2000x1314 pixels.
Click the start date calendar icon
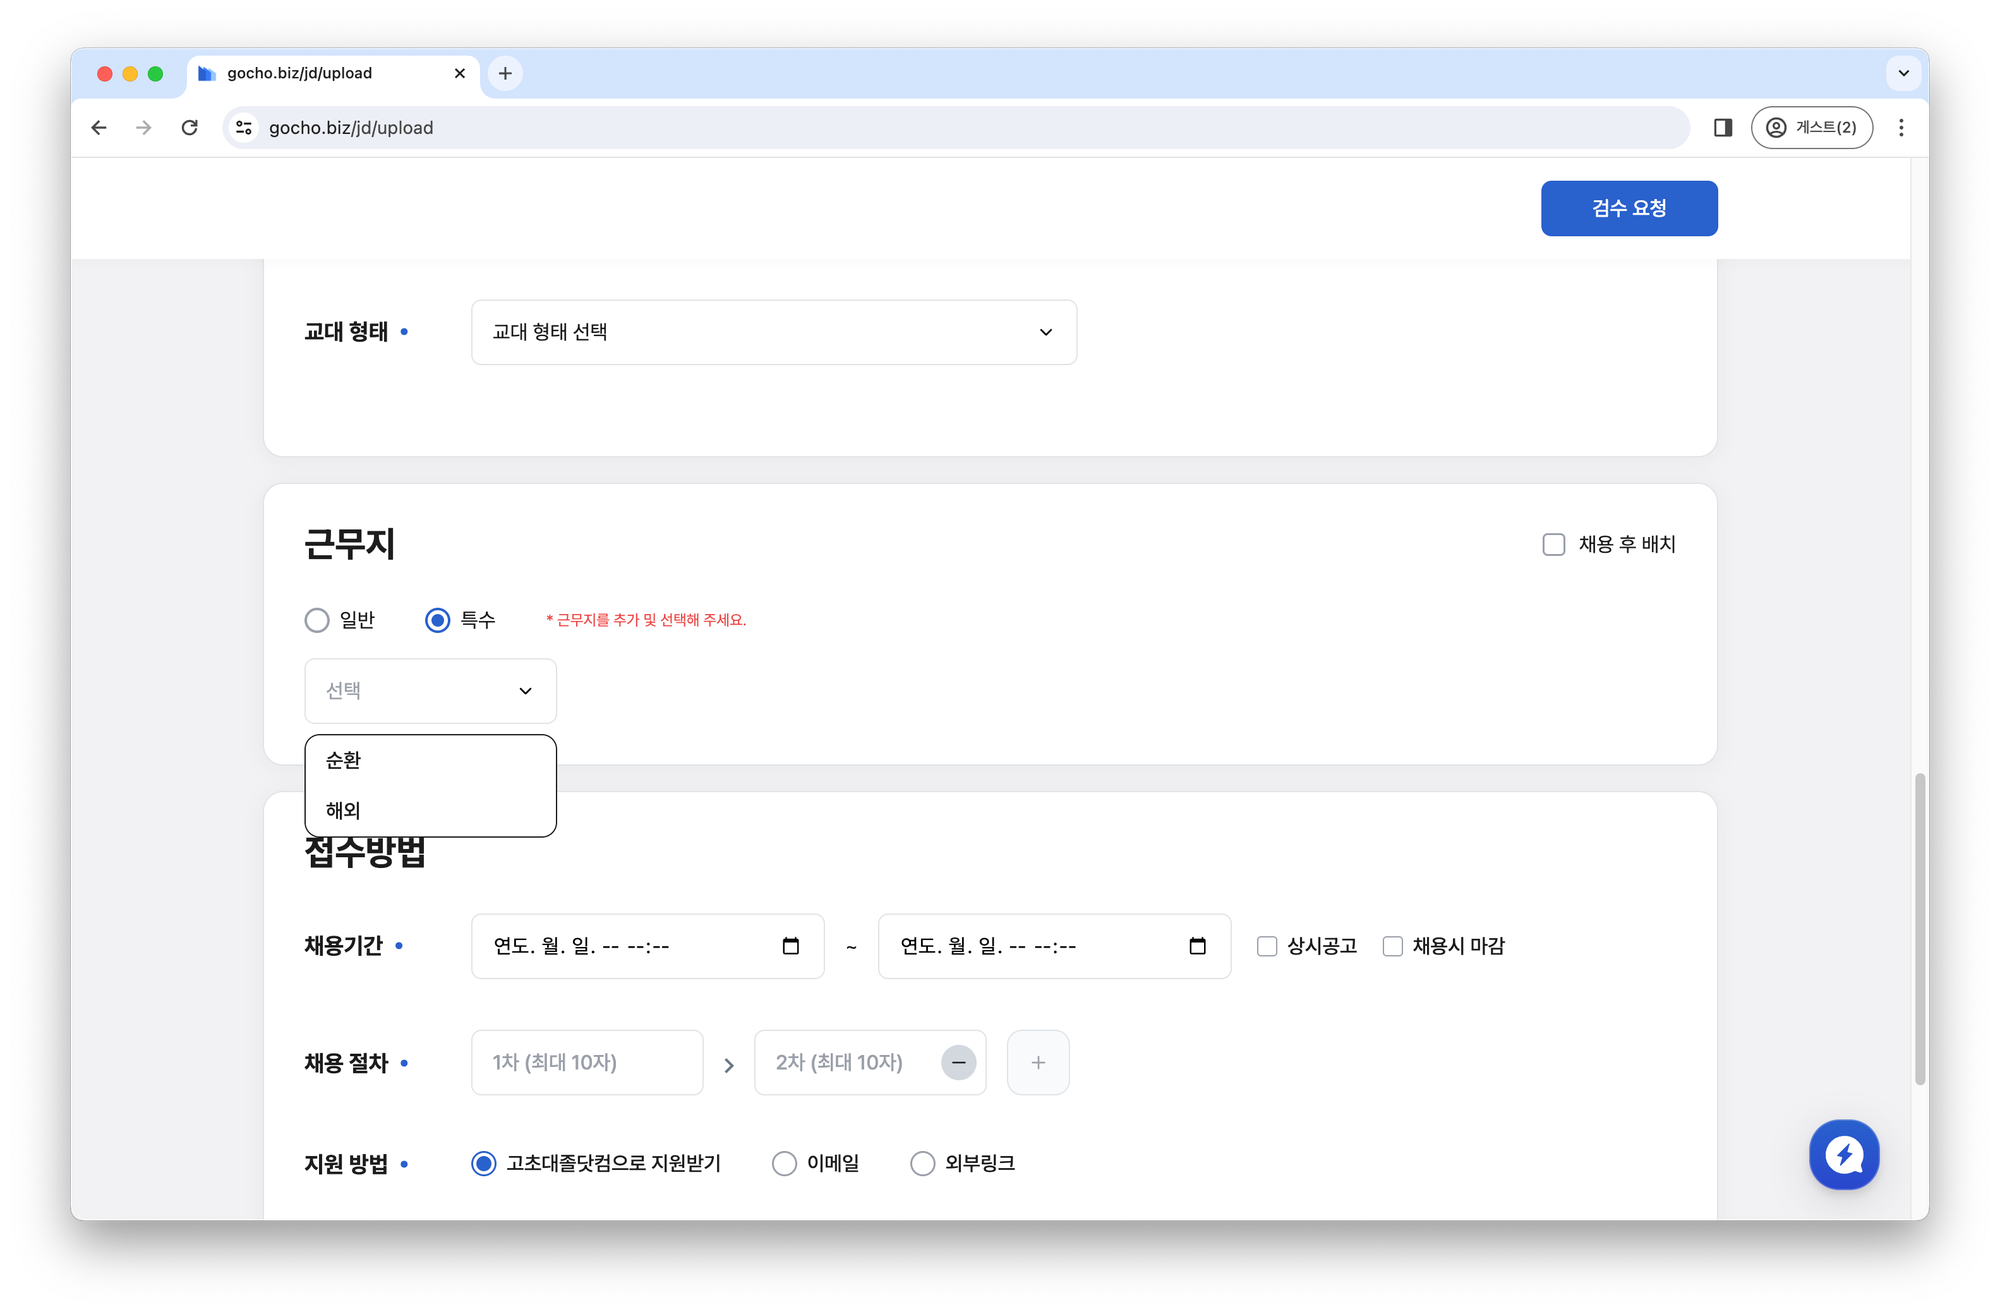790,946
